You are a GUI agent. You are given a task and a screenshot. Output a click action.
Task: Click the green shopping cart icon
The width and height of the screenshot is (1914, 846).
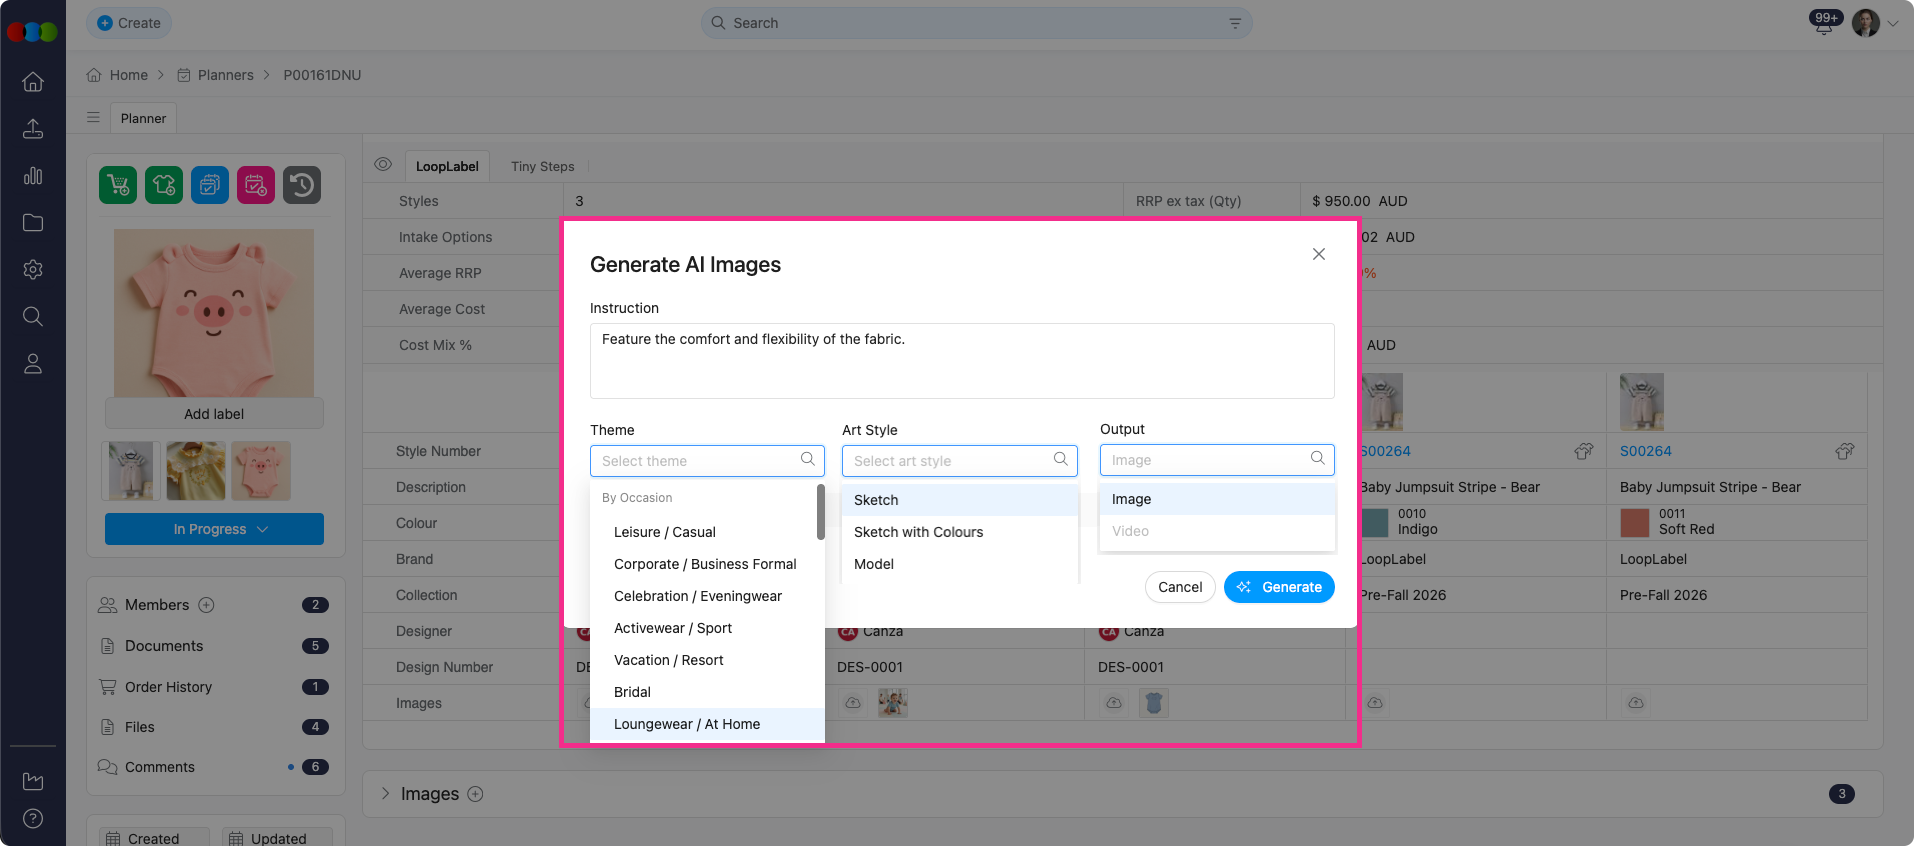tap(118, 185)
